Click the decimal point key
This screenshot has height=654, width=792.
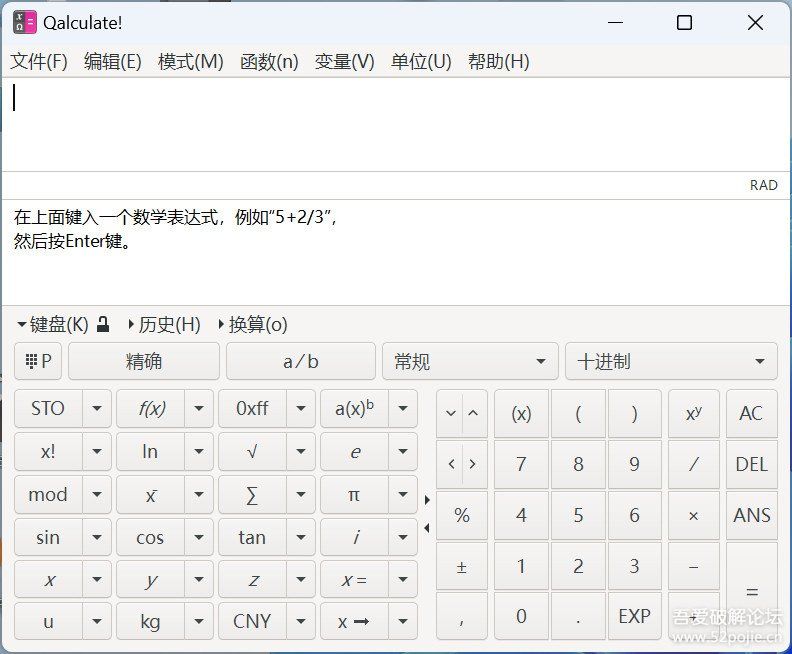[578, 616]
